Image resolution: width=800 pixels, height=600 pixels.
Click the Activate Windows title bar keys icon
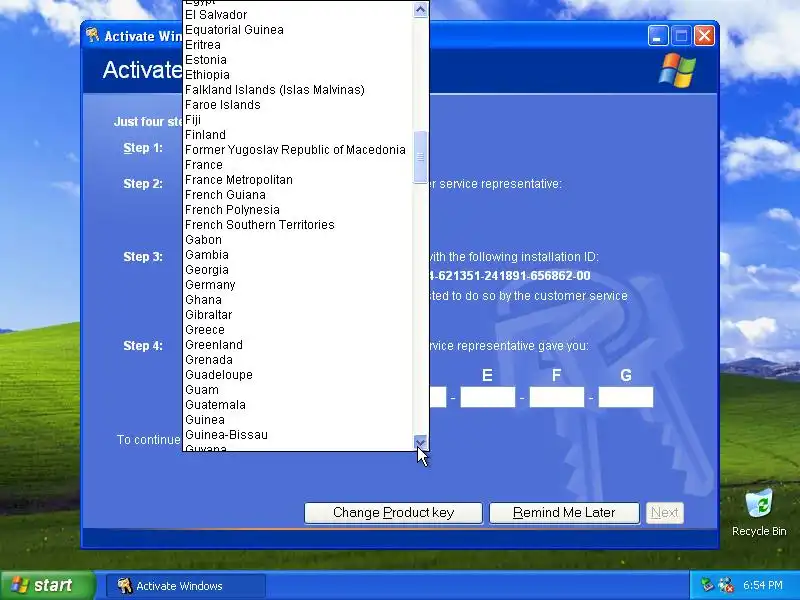coord(92,35)
